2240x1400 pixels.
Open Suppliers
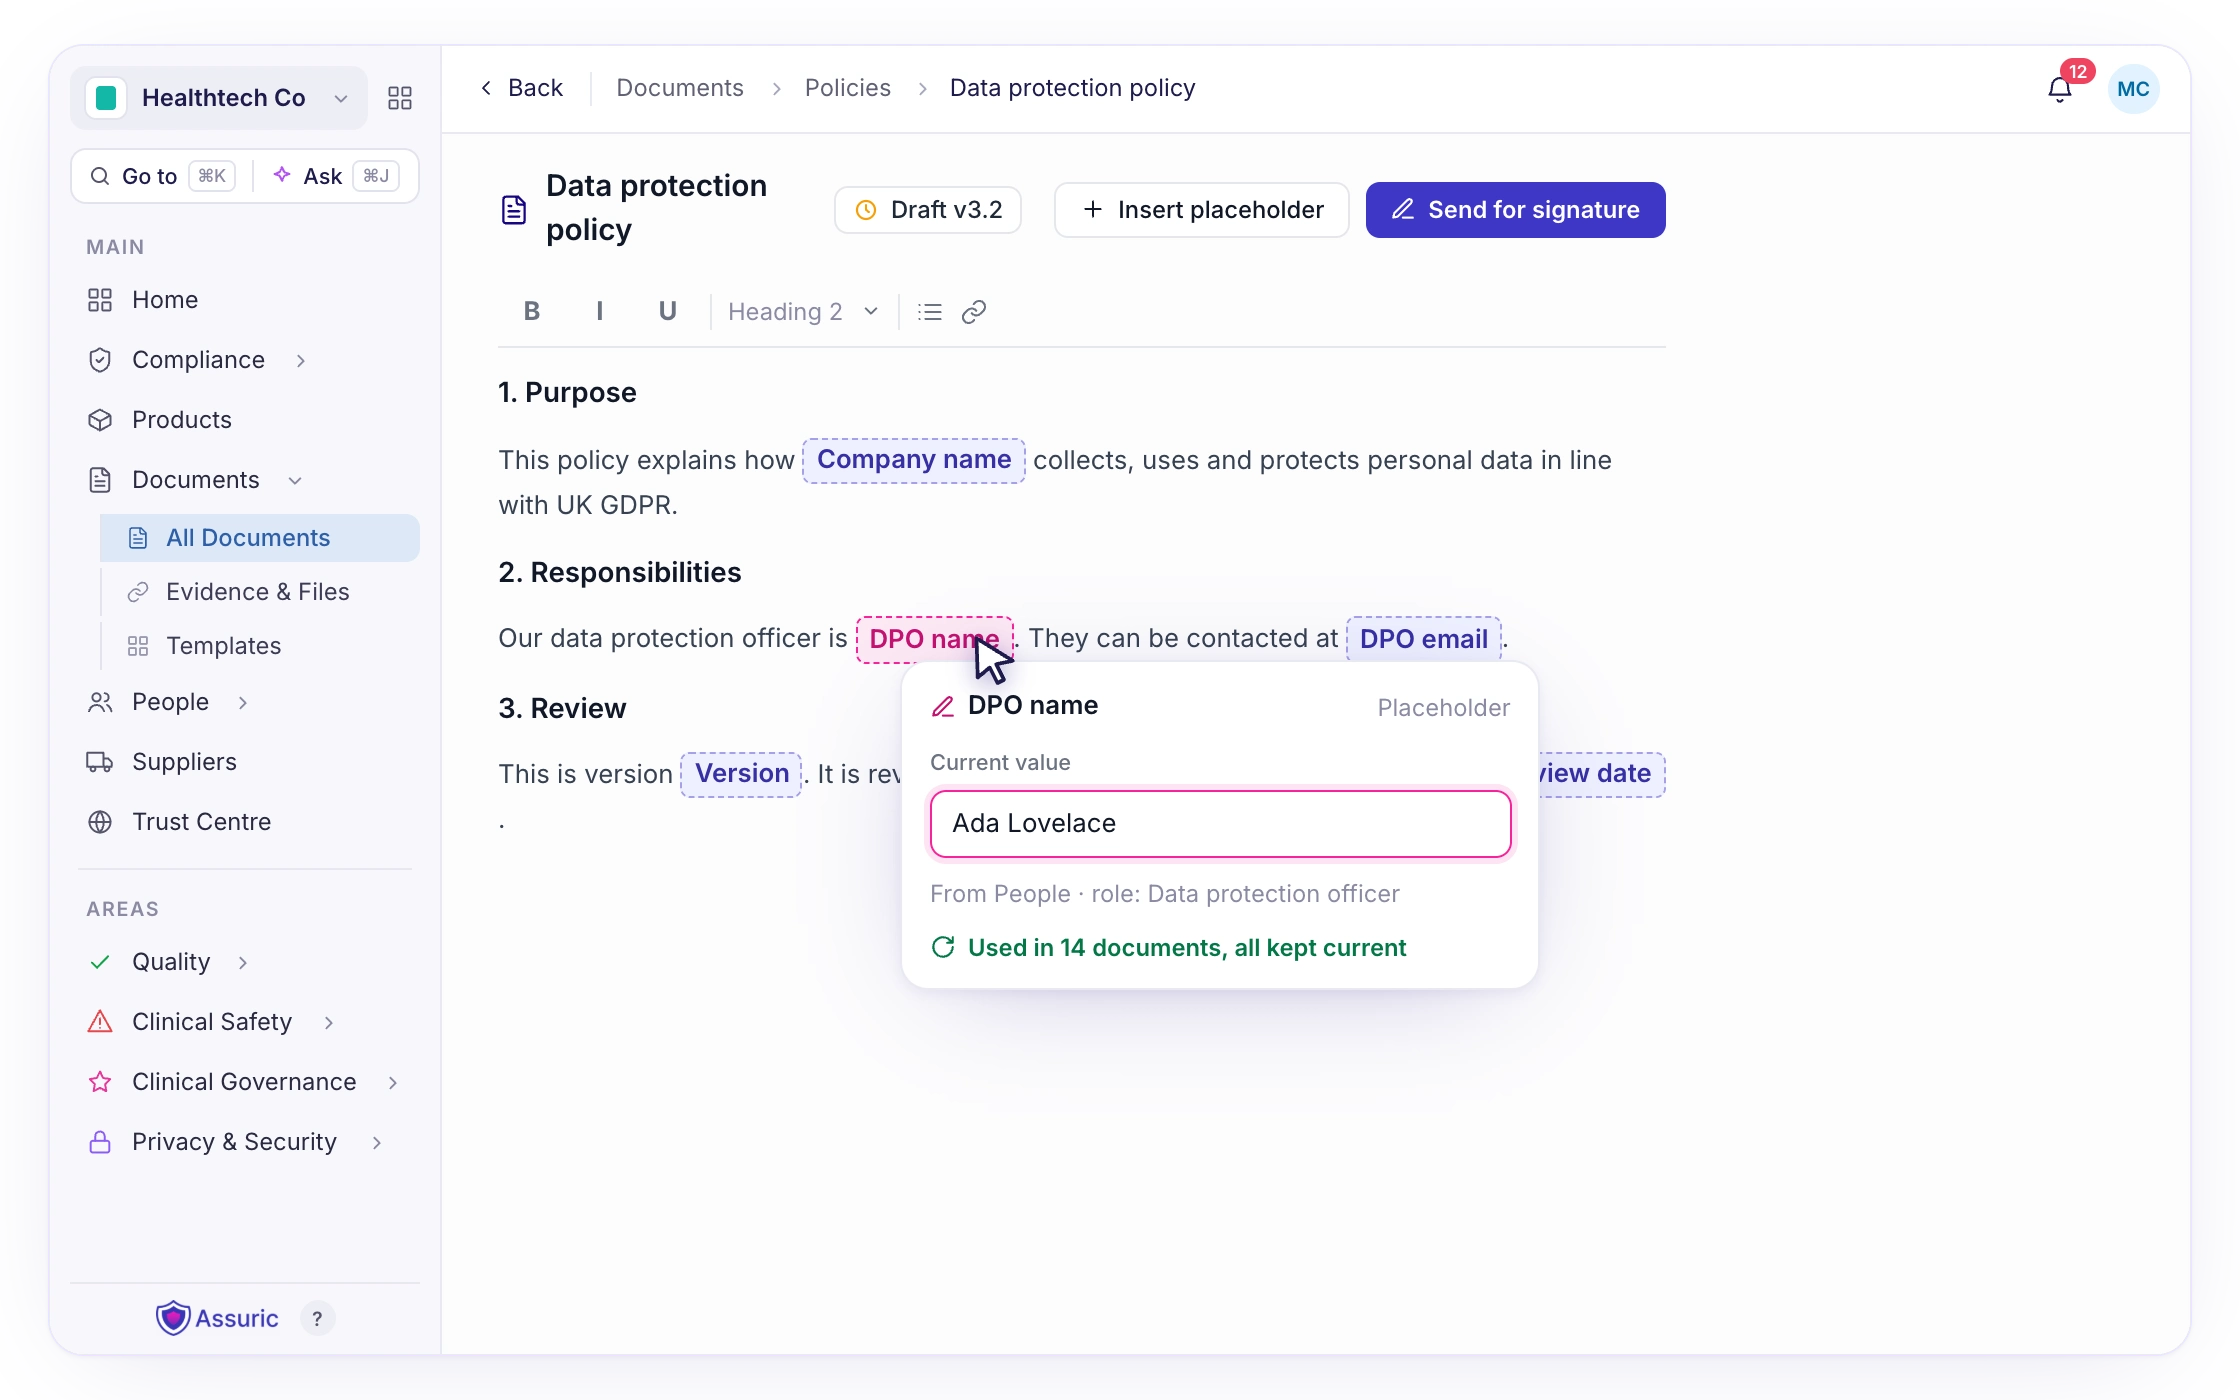184,762
